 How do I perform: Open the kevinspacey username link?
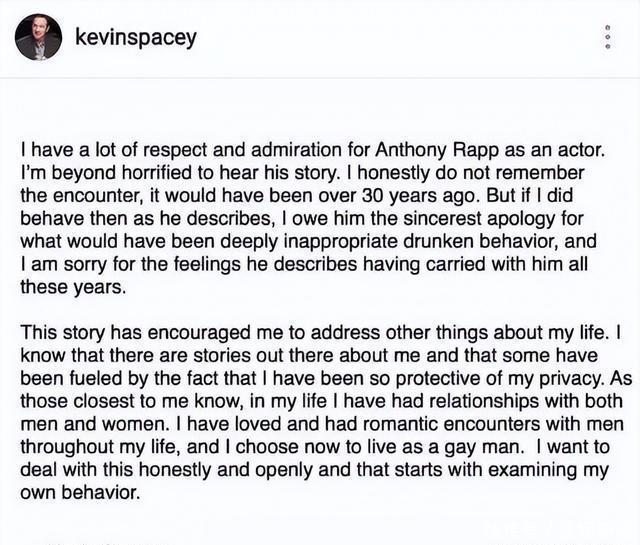pyautogui.click(x=136, y=38)
